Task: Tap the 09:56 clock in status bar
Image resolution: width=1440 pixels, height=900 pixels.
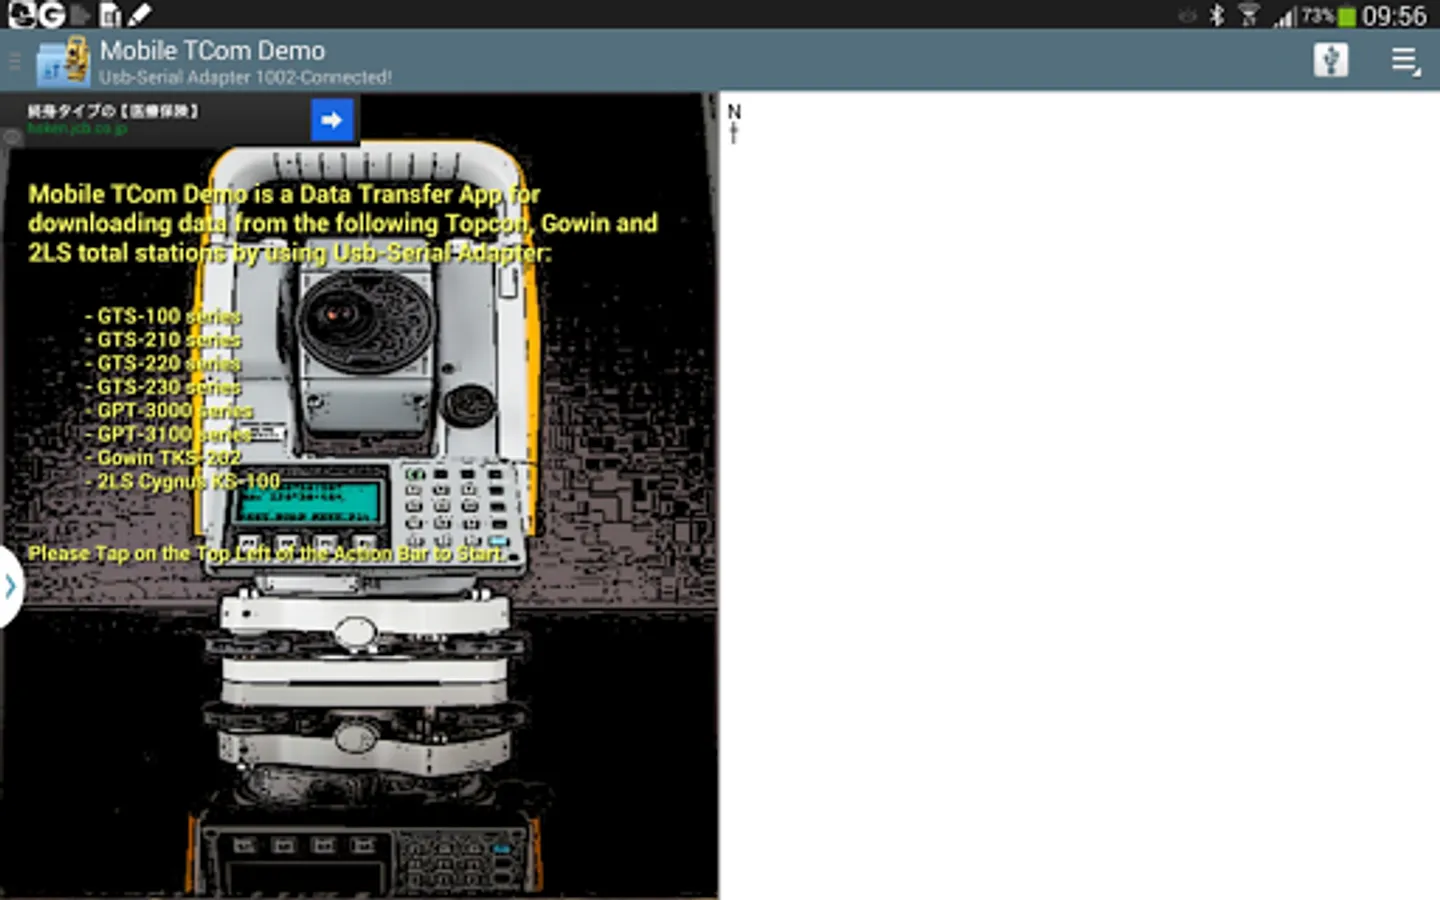Action: (1394, 15)
